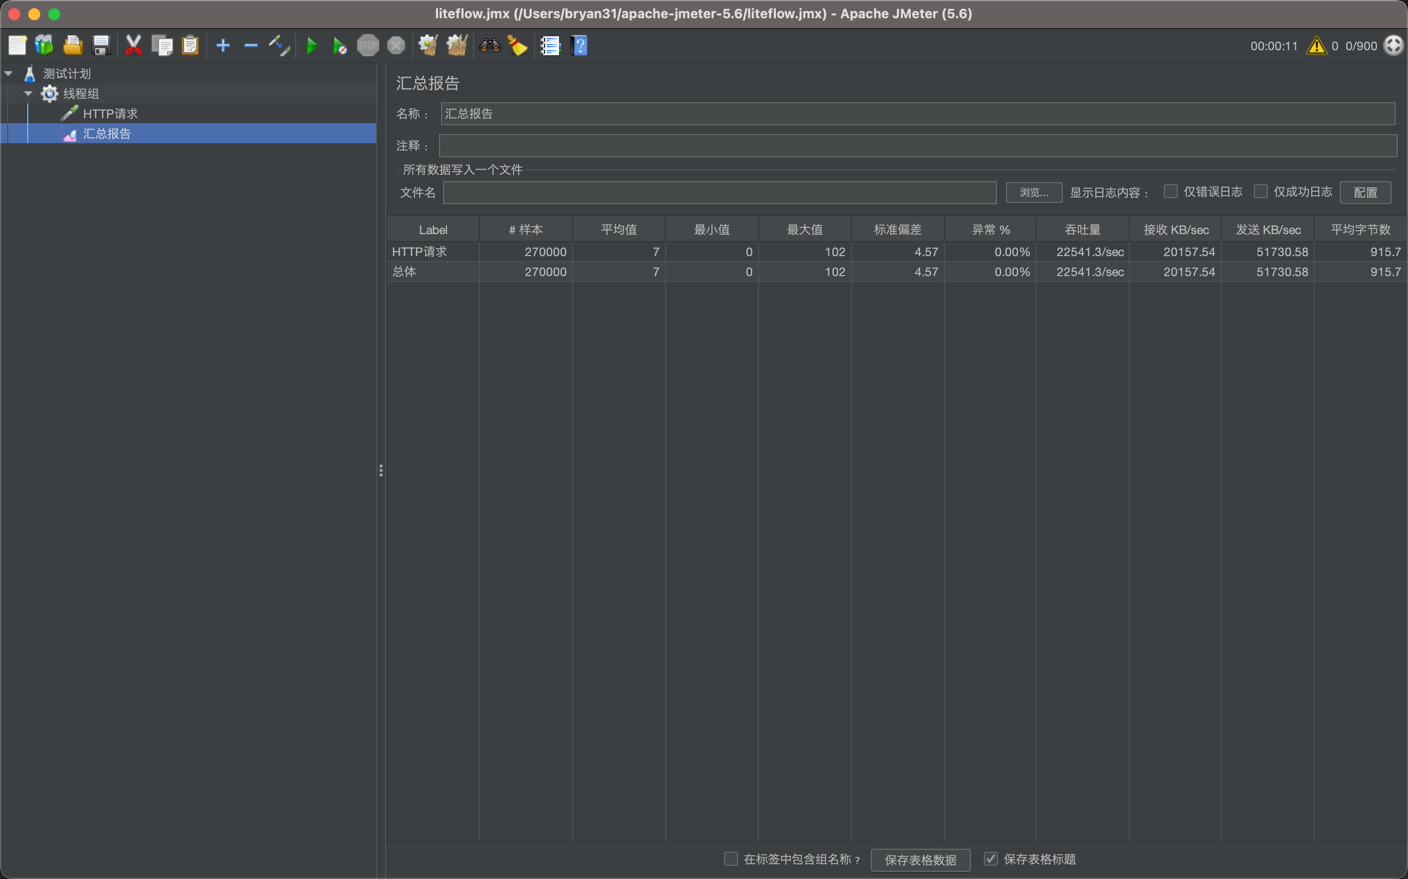
Task: Click the blue plus Expand All icon
Action: click(x=223, y=46)
